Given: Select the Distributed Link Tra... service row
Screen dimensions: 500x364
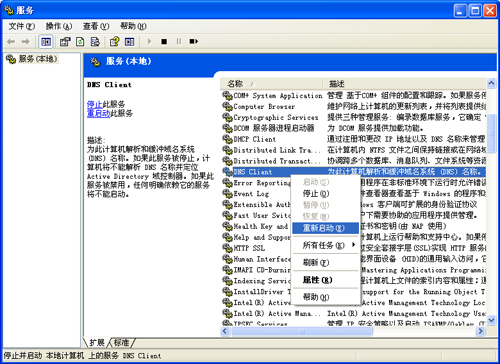Looking at the screenshot, I should pos(354,150).
